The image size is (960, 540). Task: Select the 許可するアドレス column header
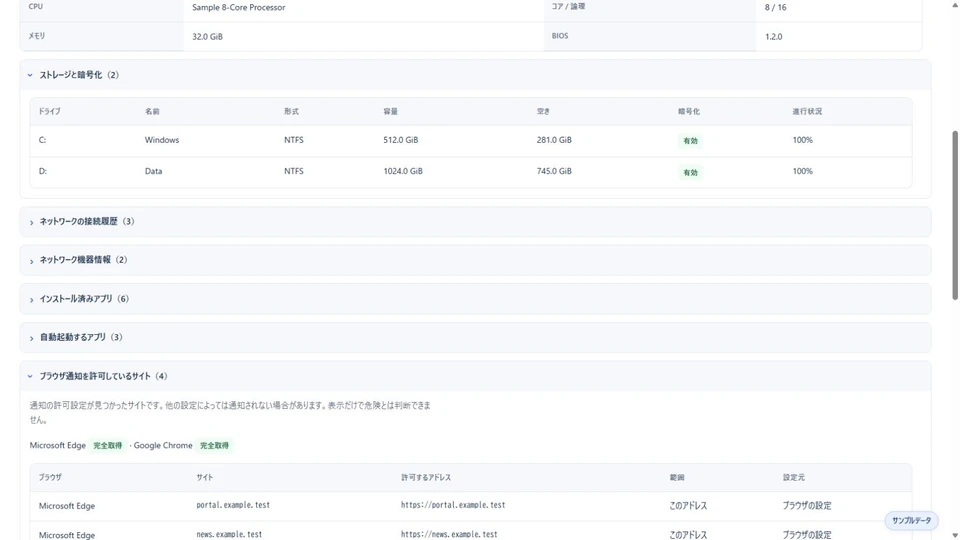(426, 478)
